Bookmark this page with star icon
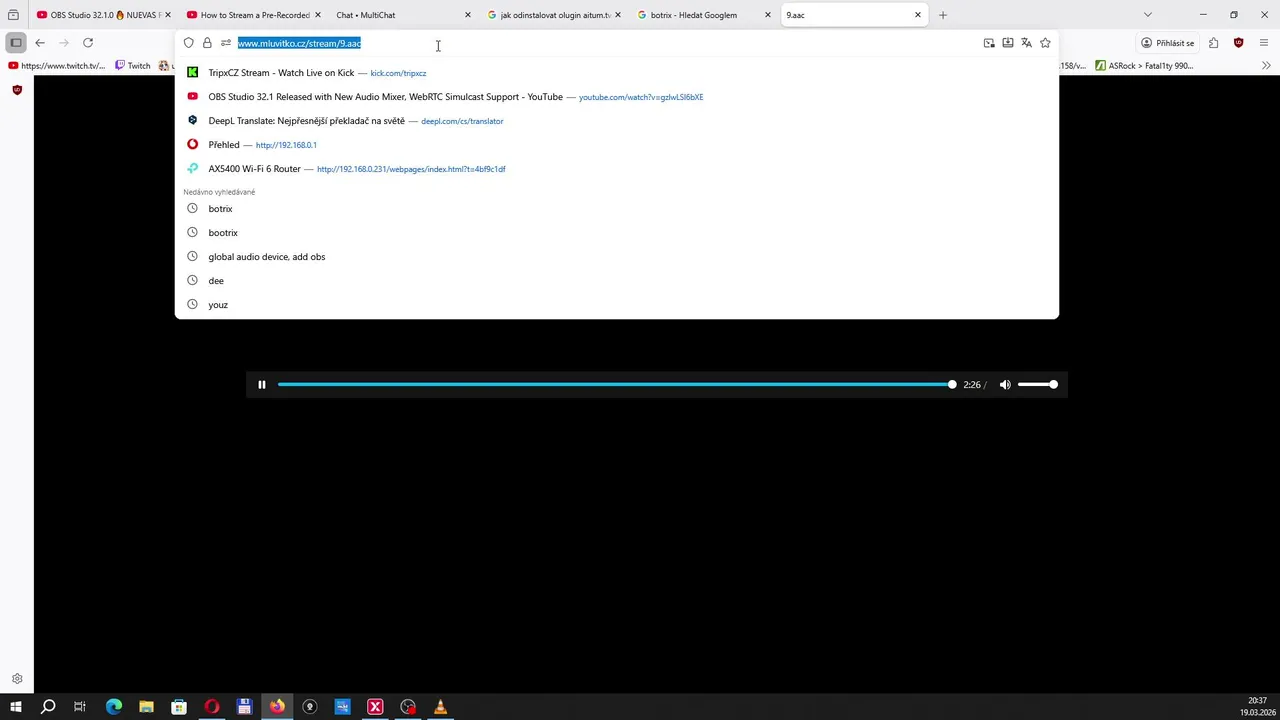The image size is (1280, 720). [x=1045, y=43]
